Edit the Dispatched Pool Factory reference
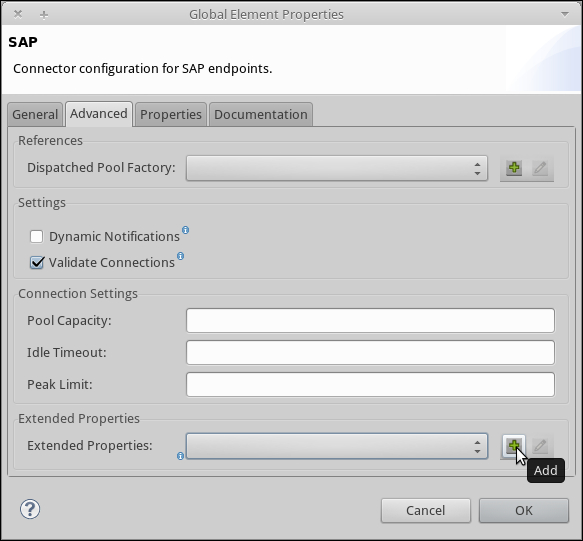Screen dimensions: 583x541 [x=540, y=168]
